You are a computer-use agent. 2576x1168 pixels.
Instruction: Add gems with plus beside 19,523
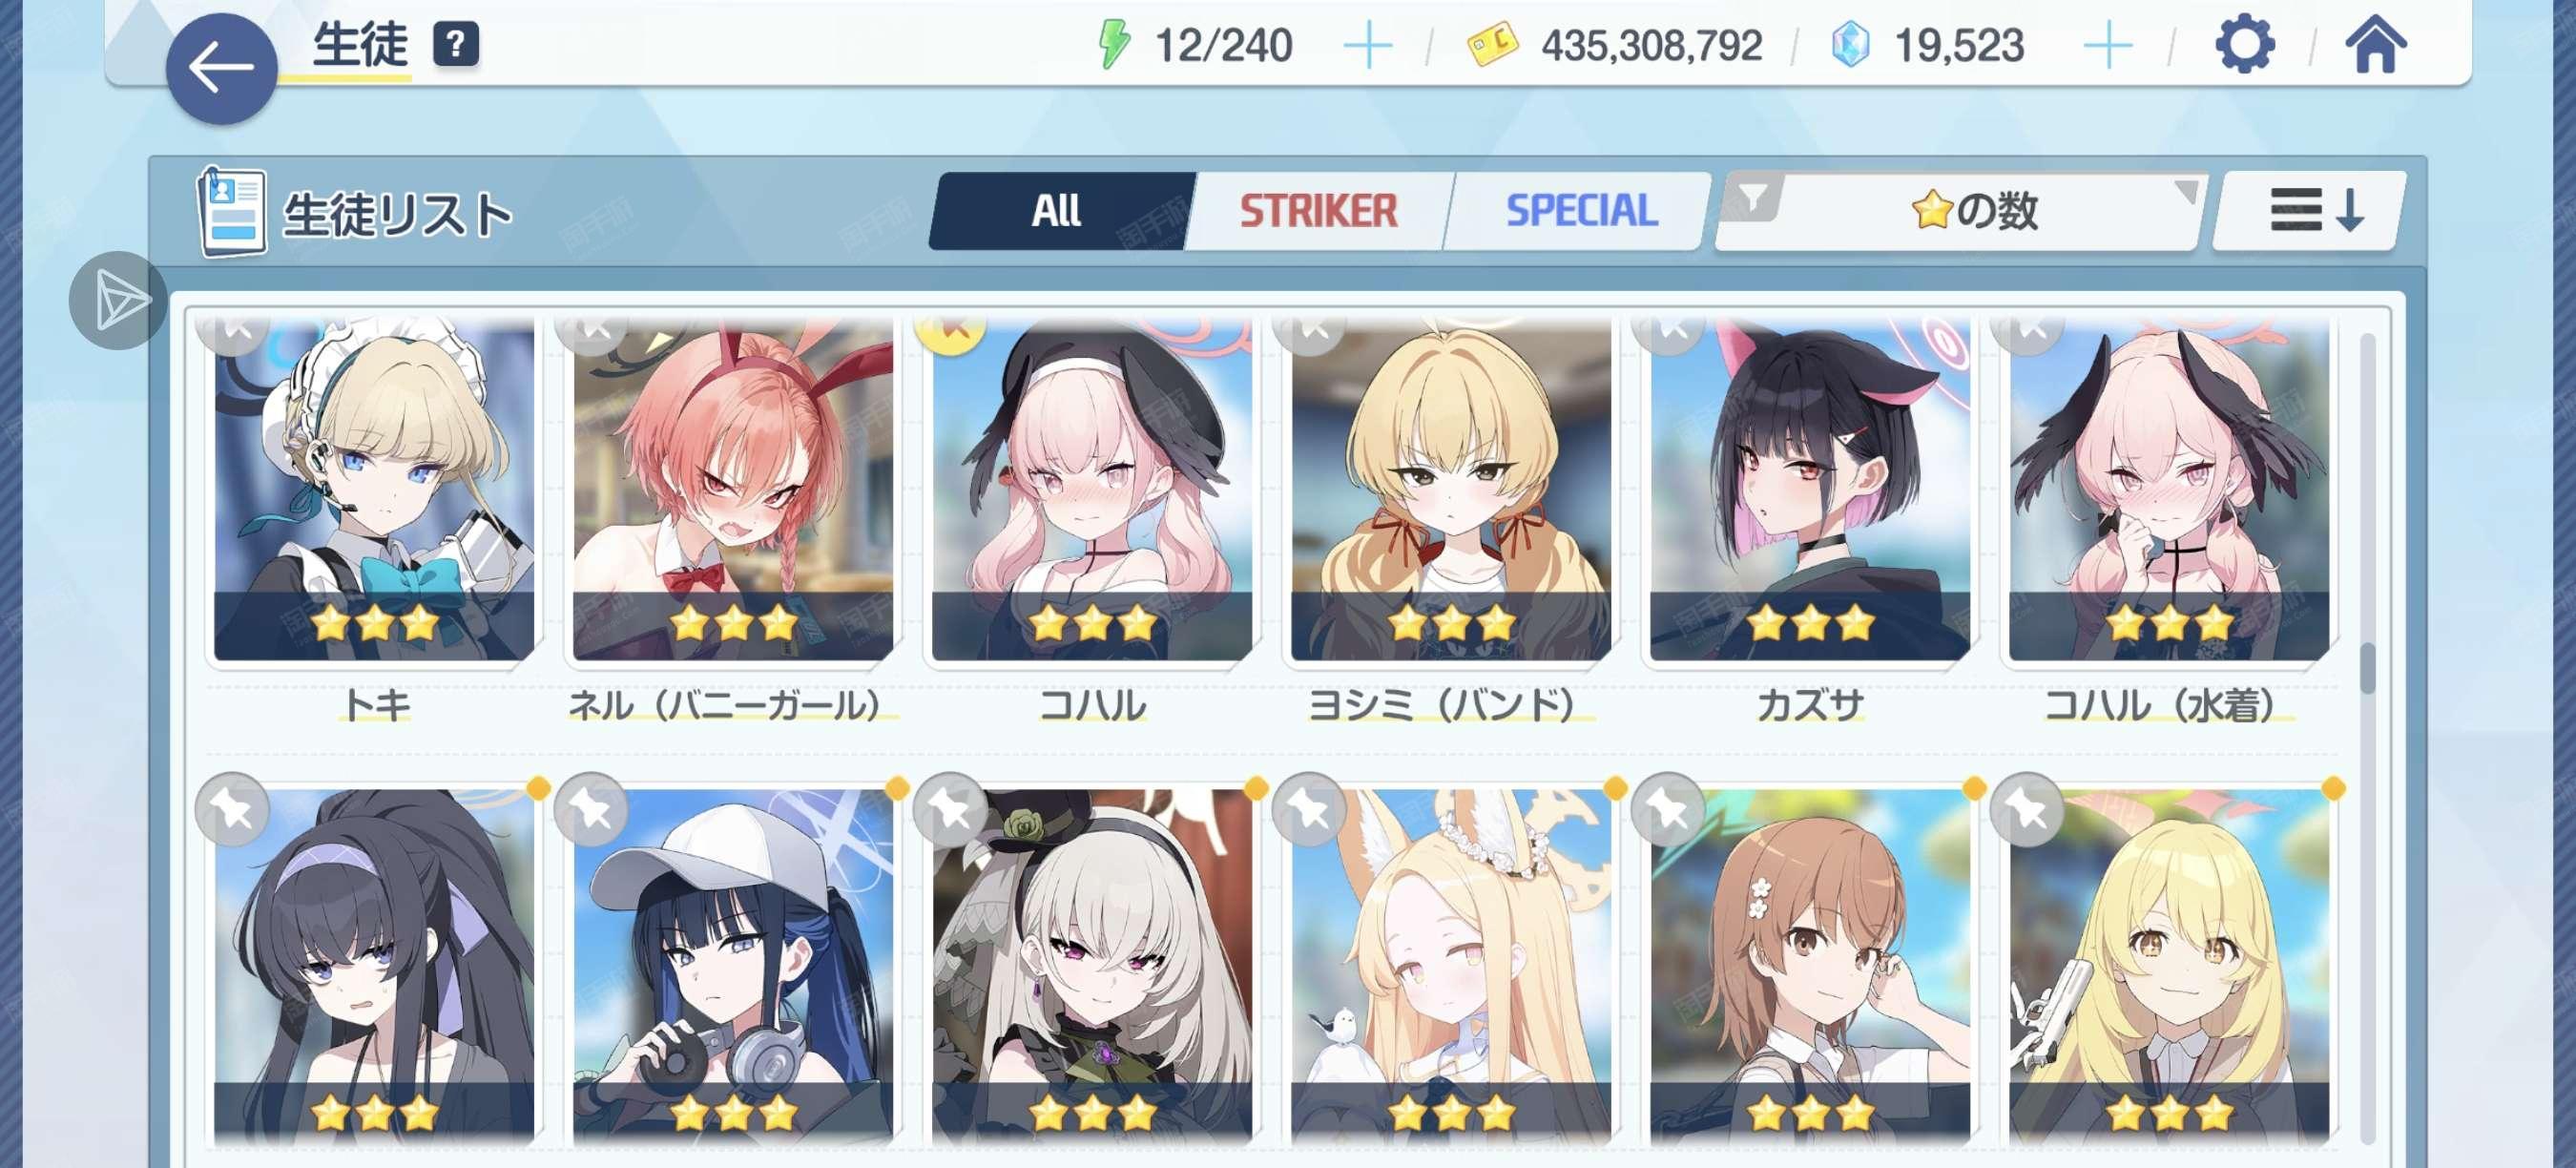point(2108,46)
